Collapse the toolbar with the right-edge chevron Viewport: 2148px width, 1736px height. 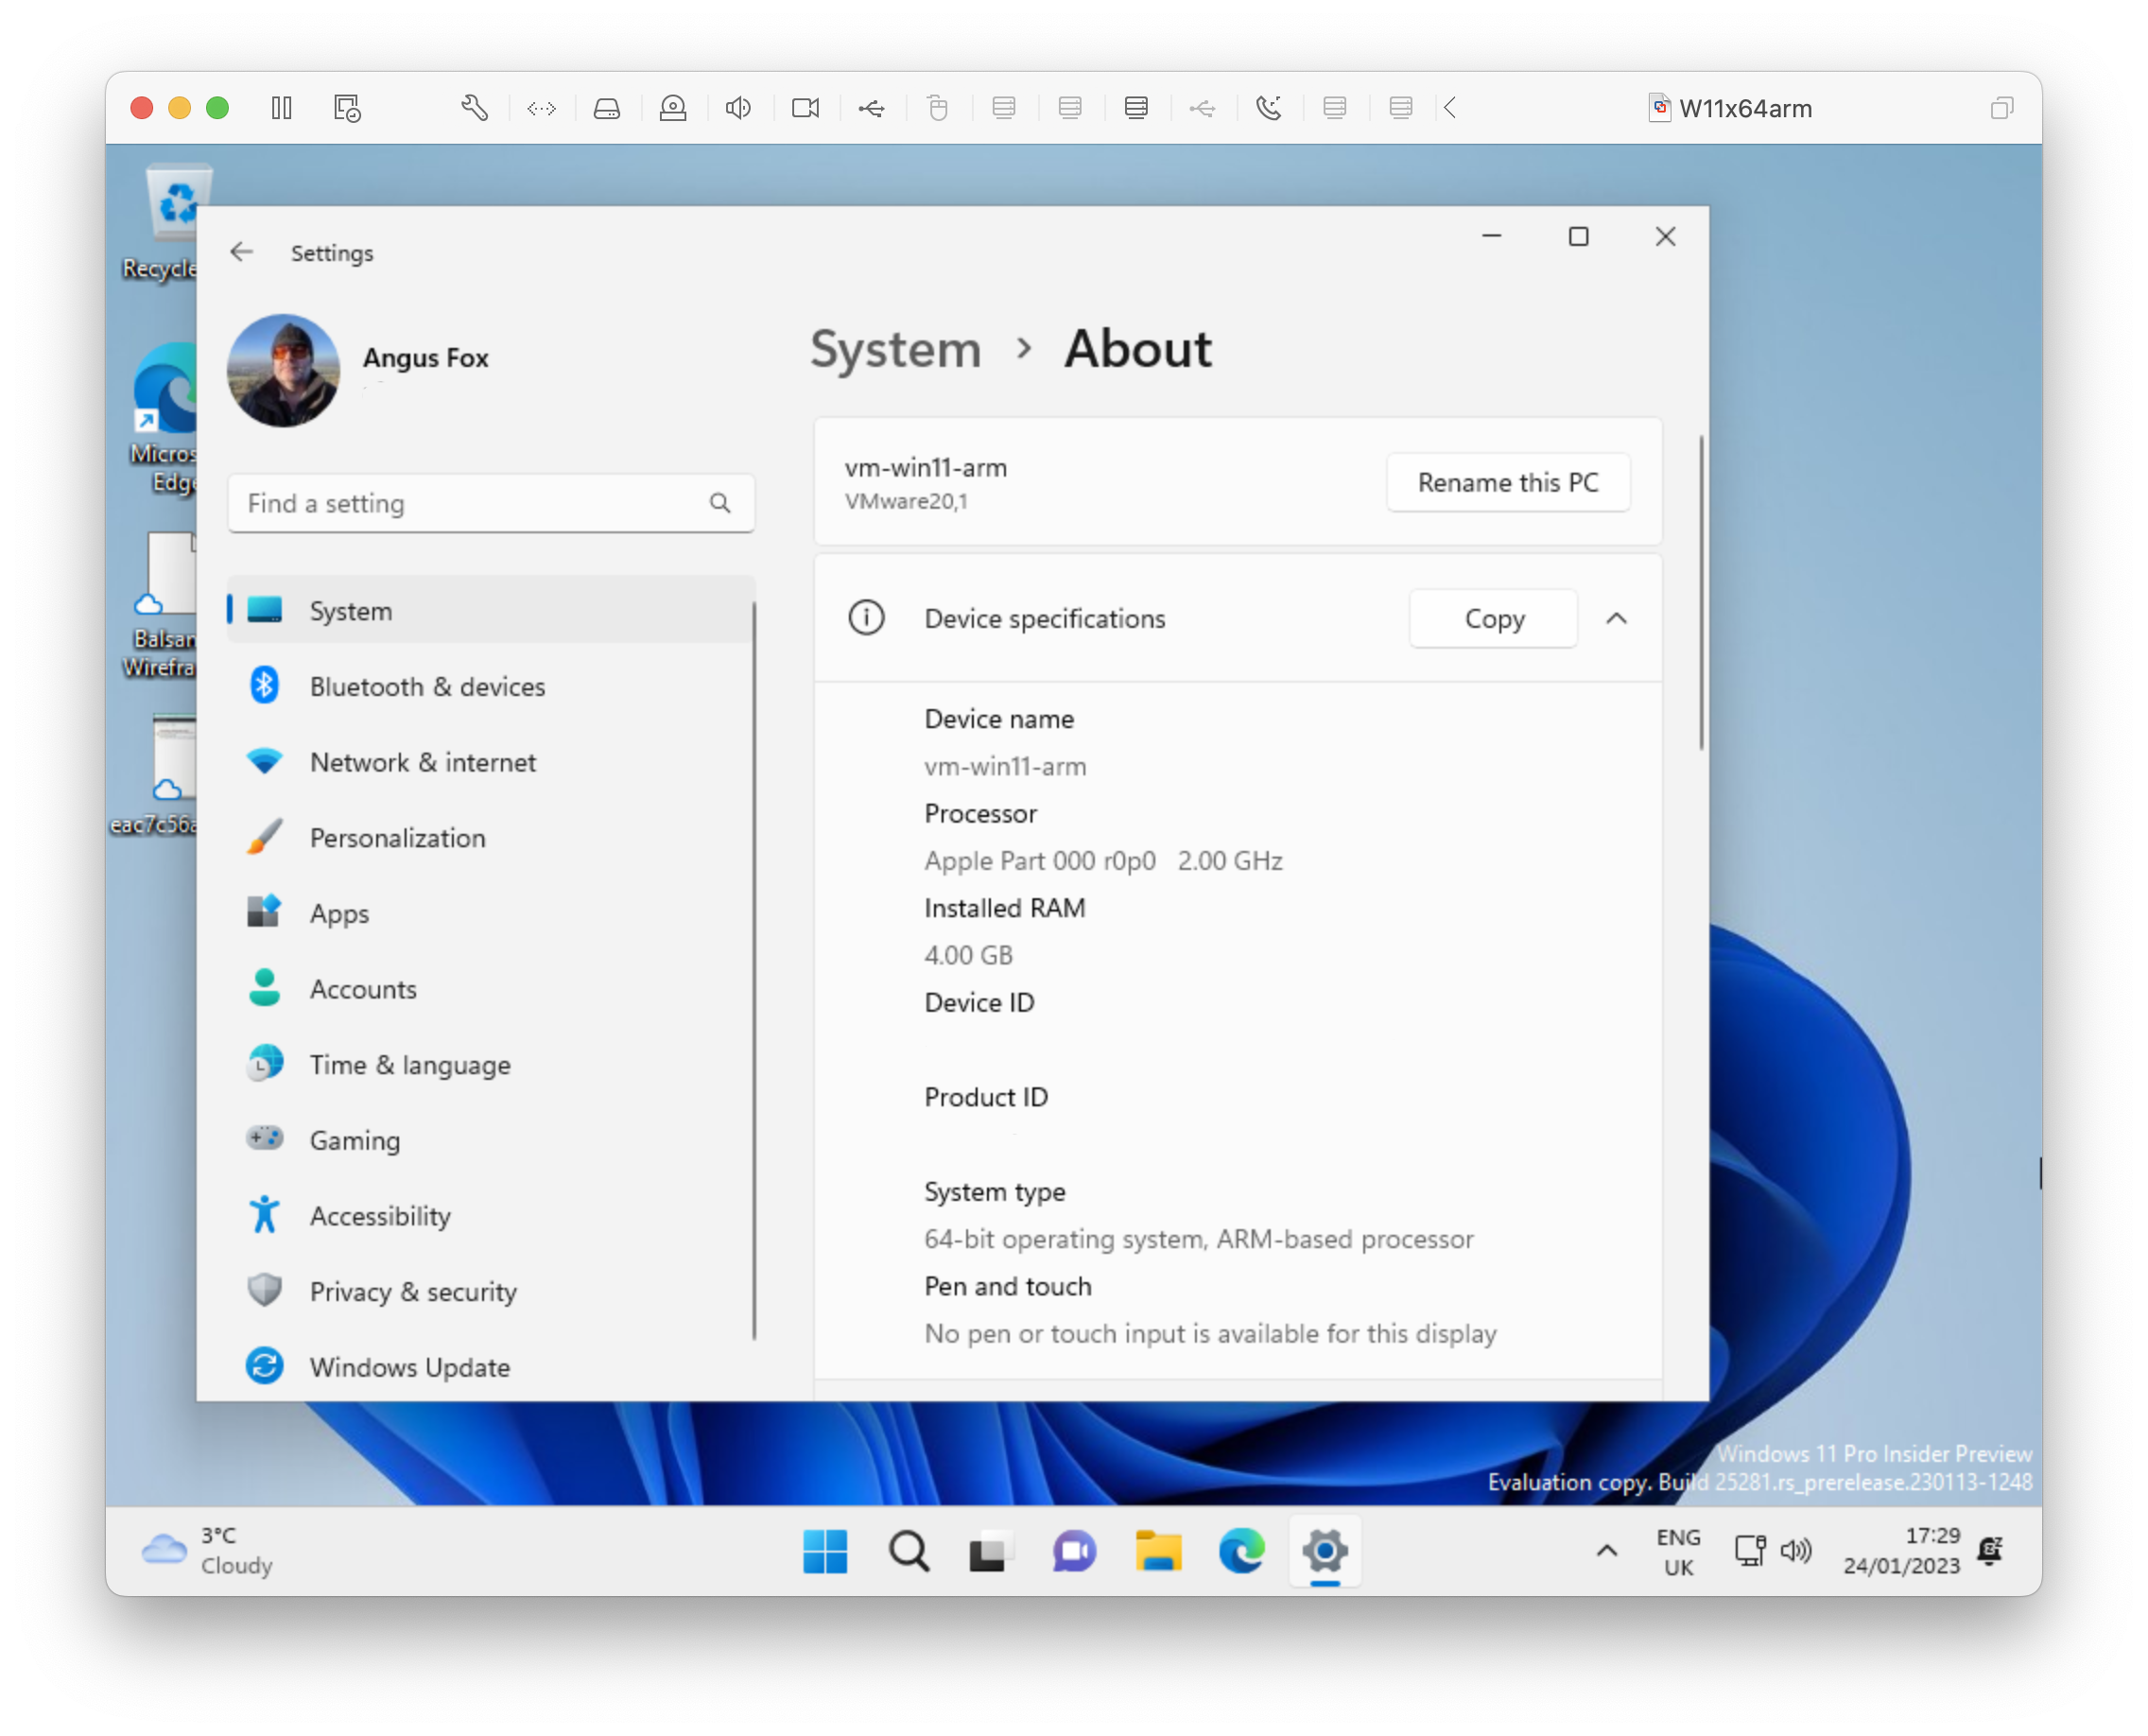tap(1450, 108)
